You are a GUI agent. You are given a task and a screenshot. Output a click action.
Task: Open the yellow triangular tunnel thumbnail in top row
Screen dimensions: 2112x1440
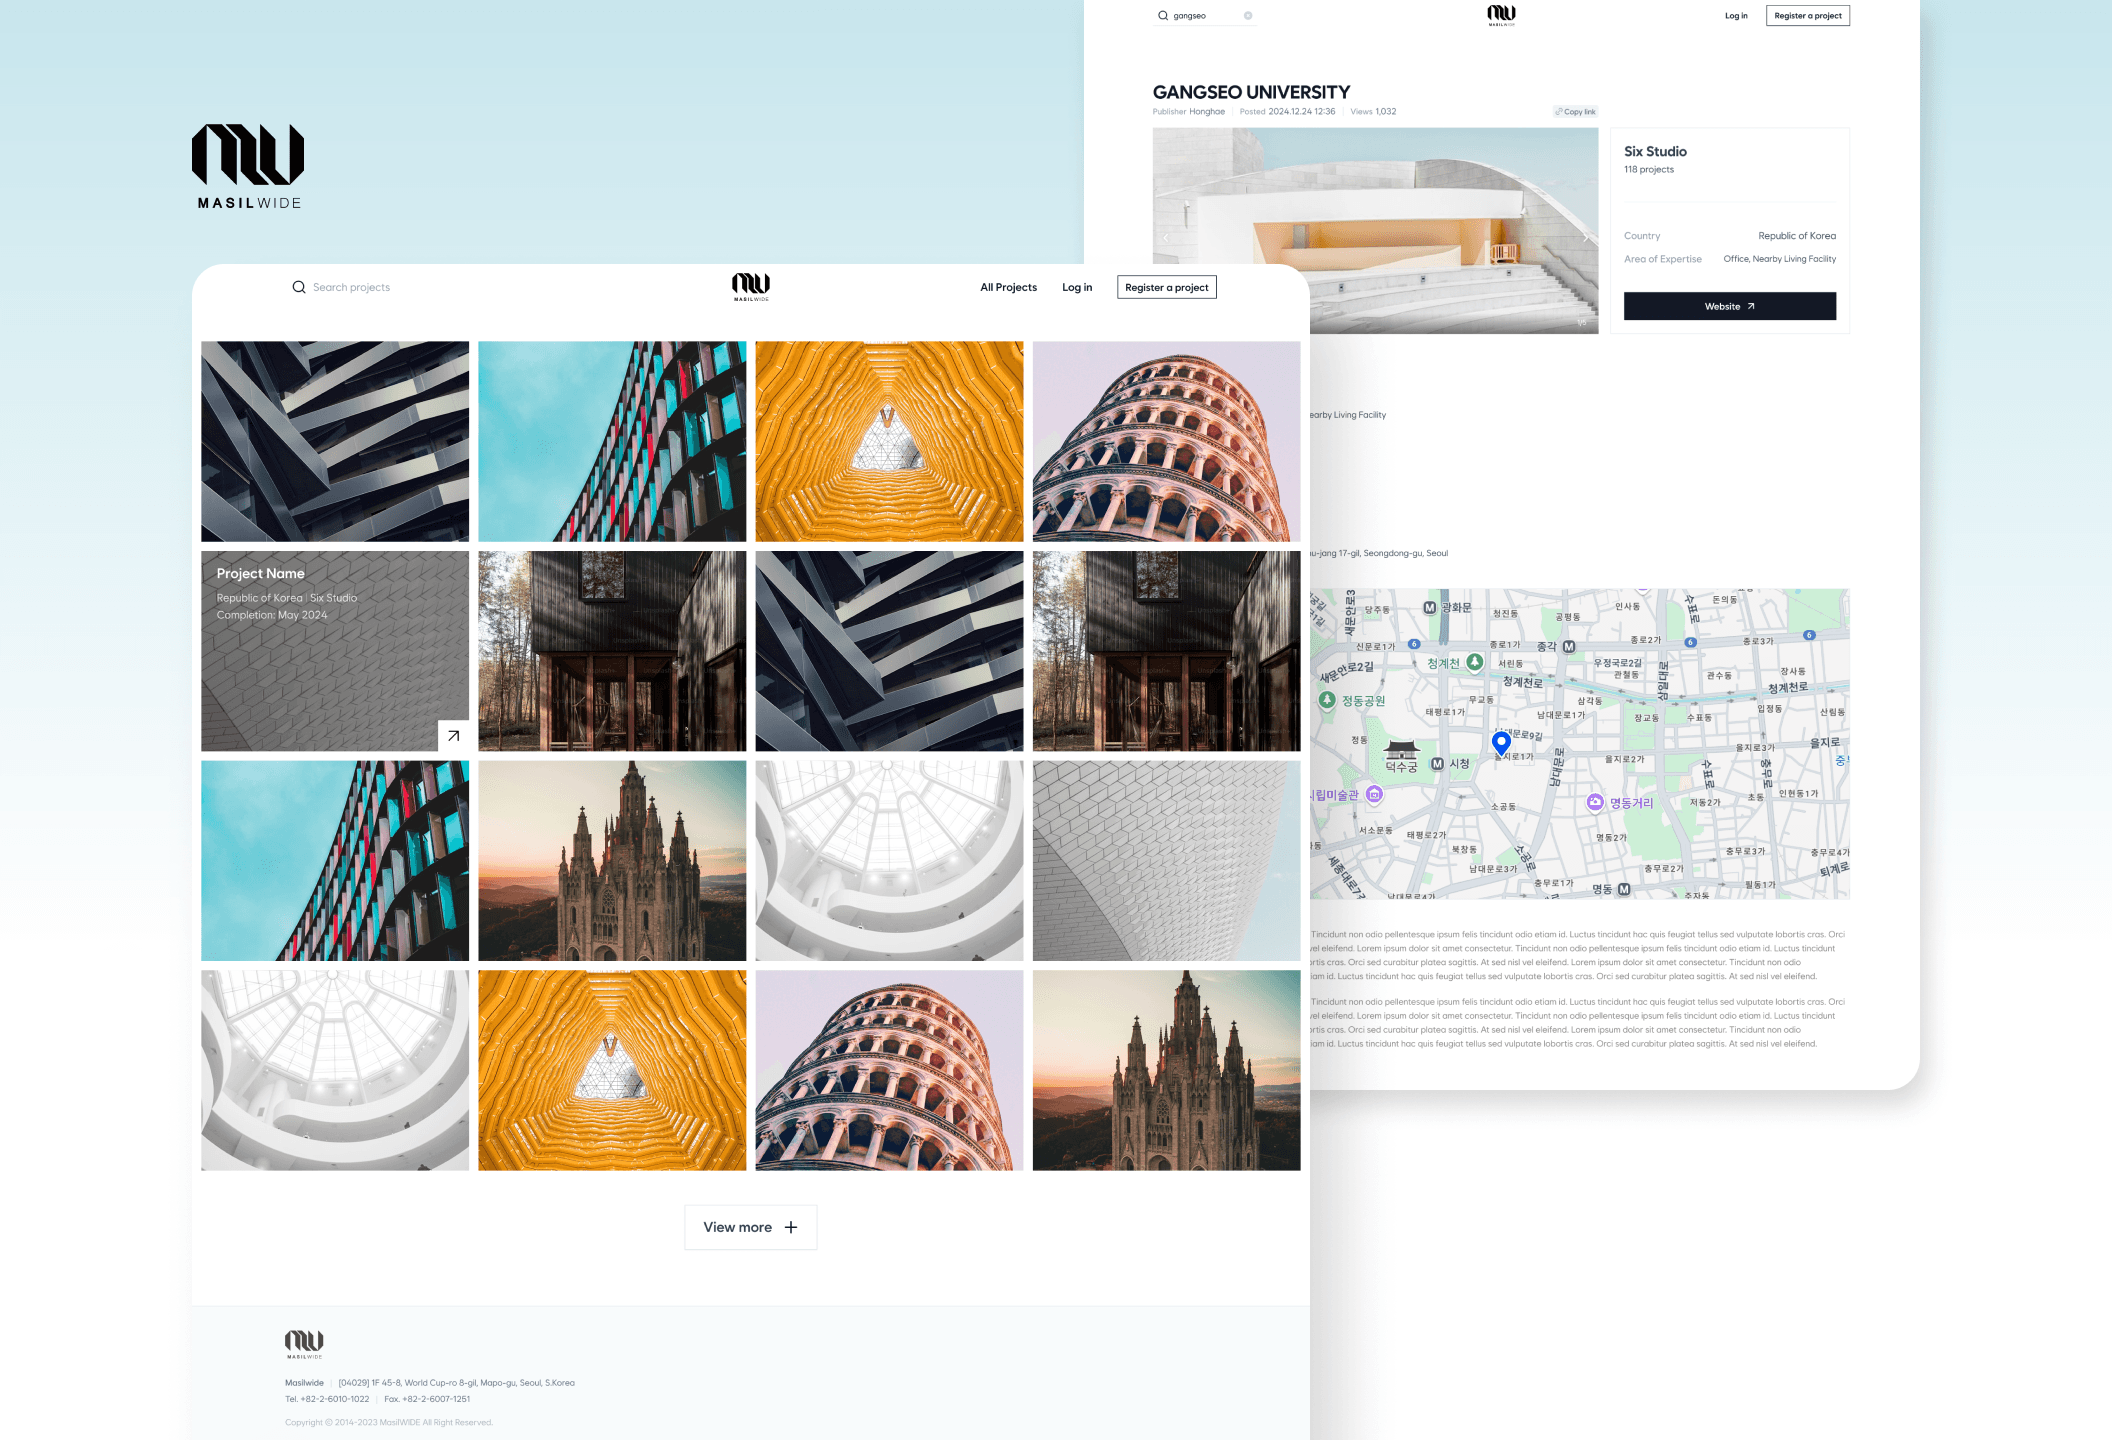pos(889,441)
